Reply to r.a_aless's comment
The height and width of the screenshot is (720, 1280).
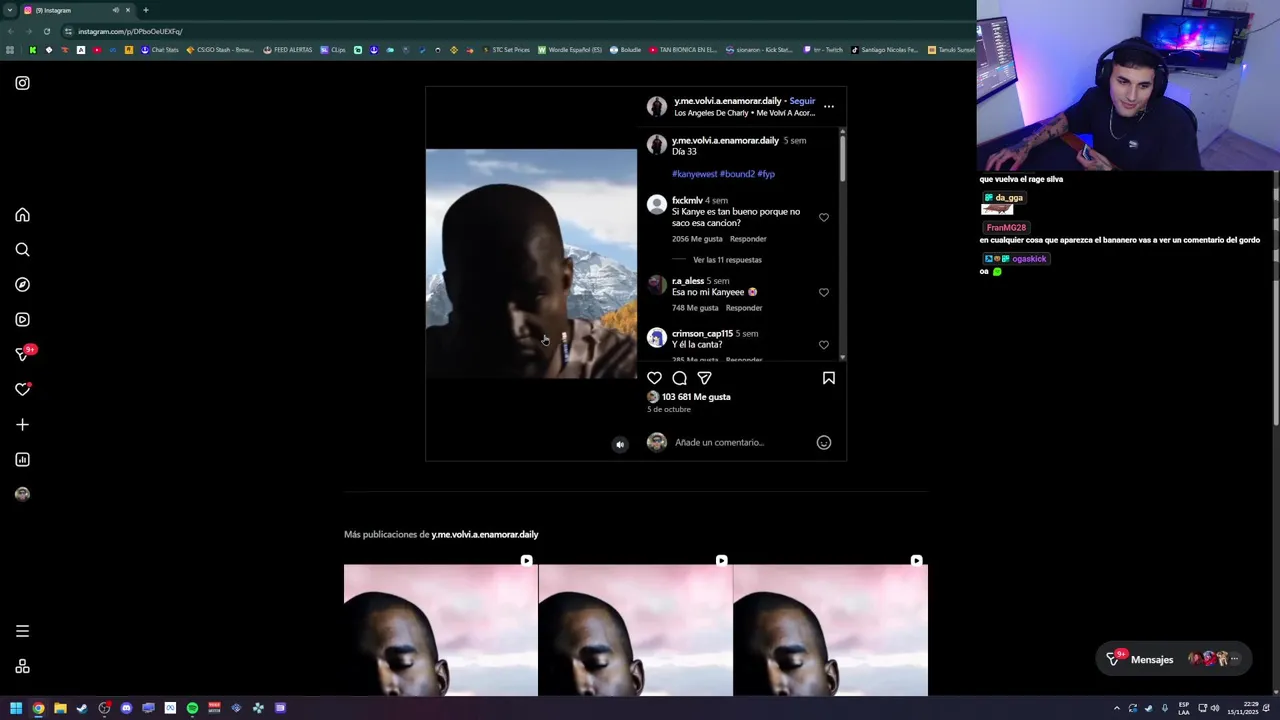point(744,308)
